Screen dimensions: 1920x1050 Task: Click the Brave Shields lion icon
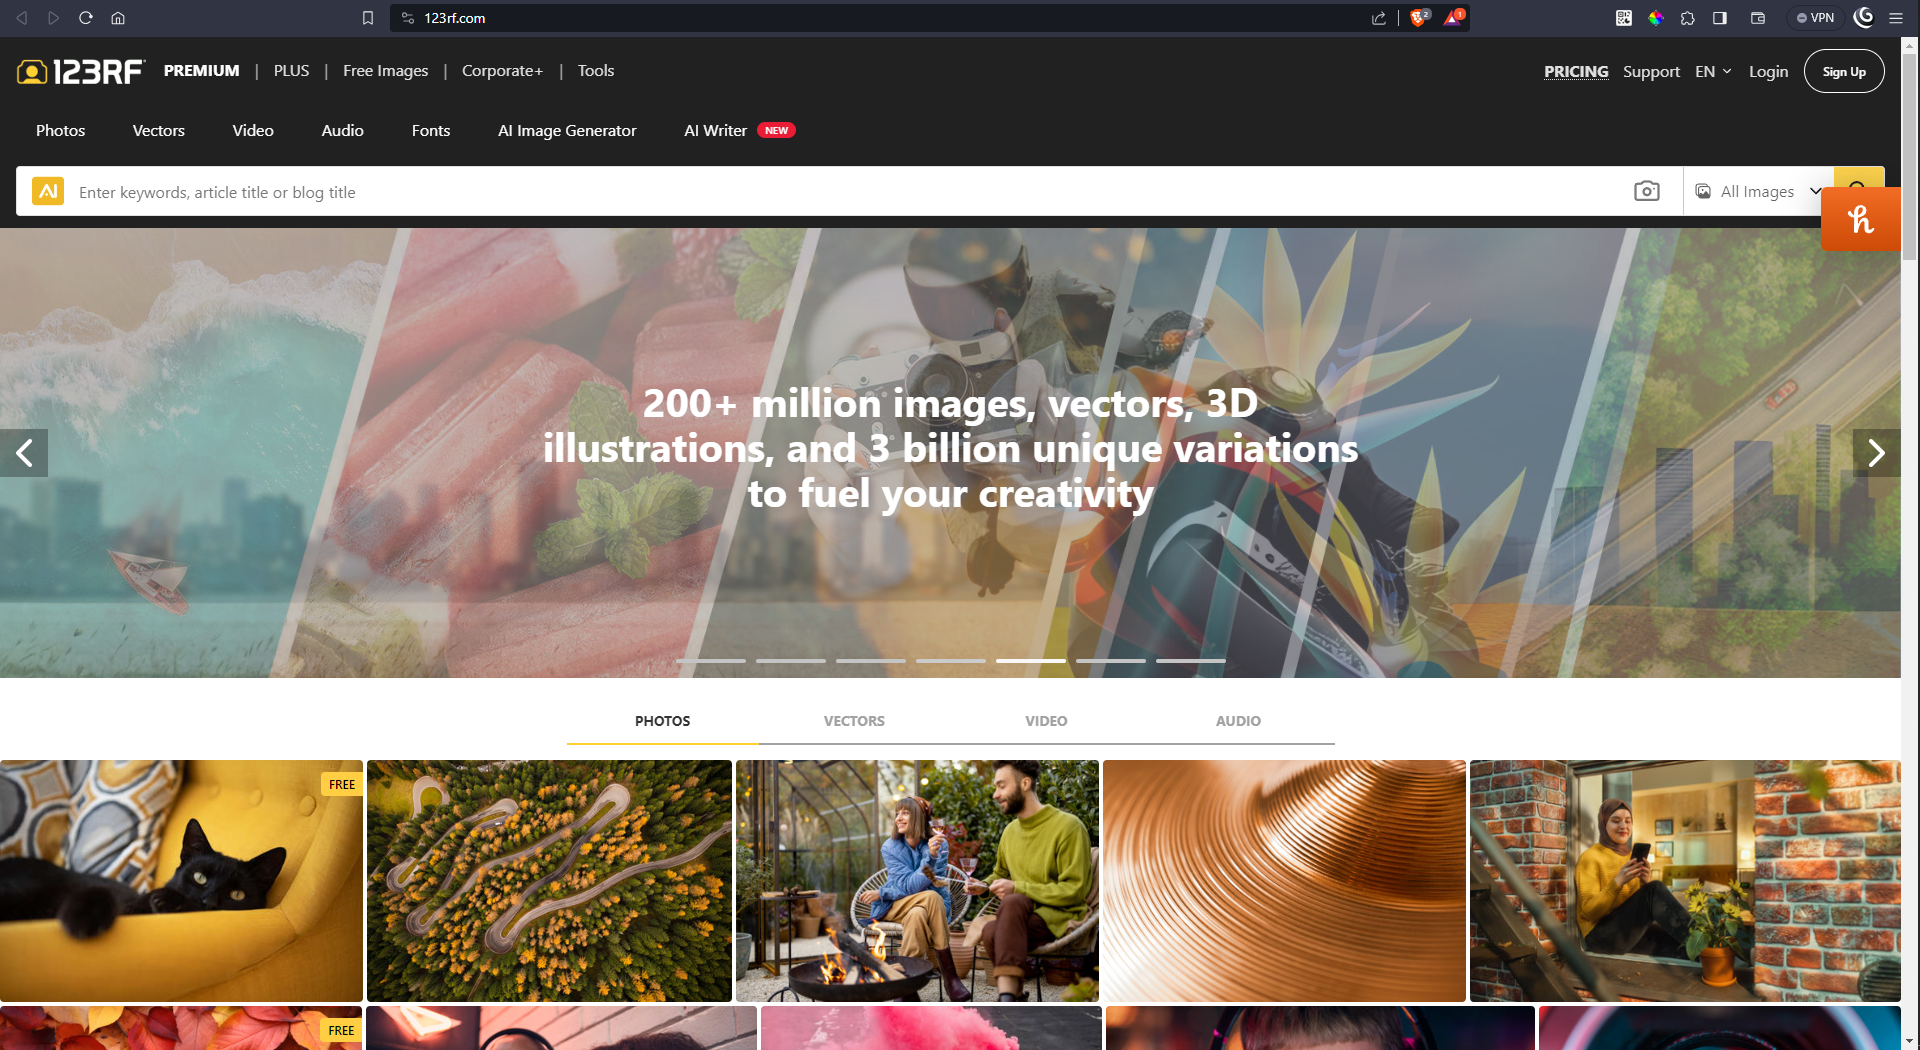[x=1418, y=18]
